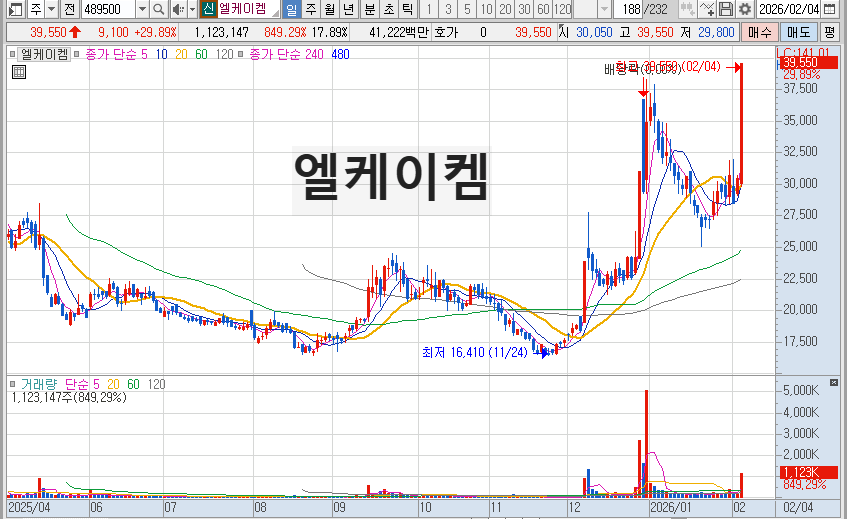Open the 주 market type dropdown arrow
847x519 pixels.
[x=51, y=9]
